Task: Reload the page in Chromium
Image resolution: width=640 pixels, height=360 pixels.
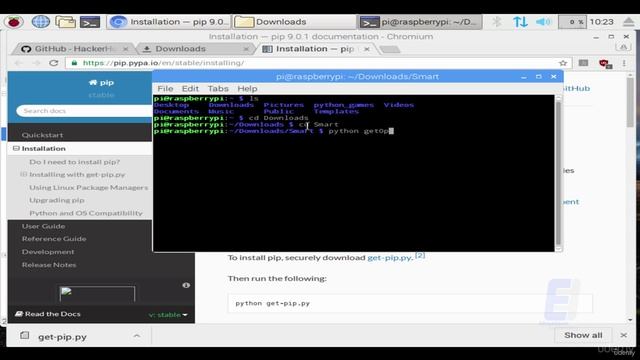Action: click(x=53, y=63)
